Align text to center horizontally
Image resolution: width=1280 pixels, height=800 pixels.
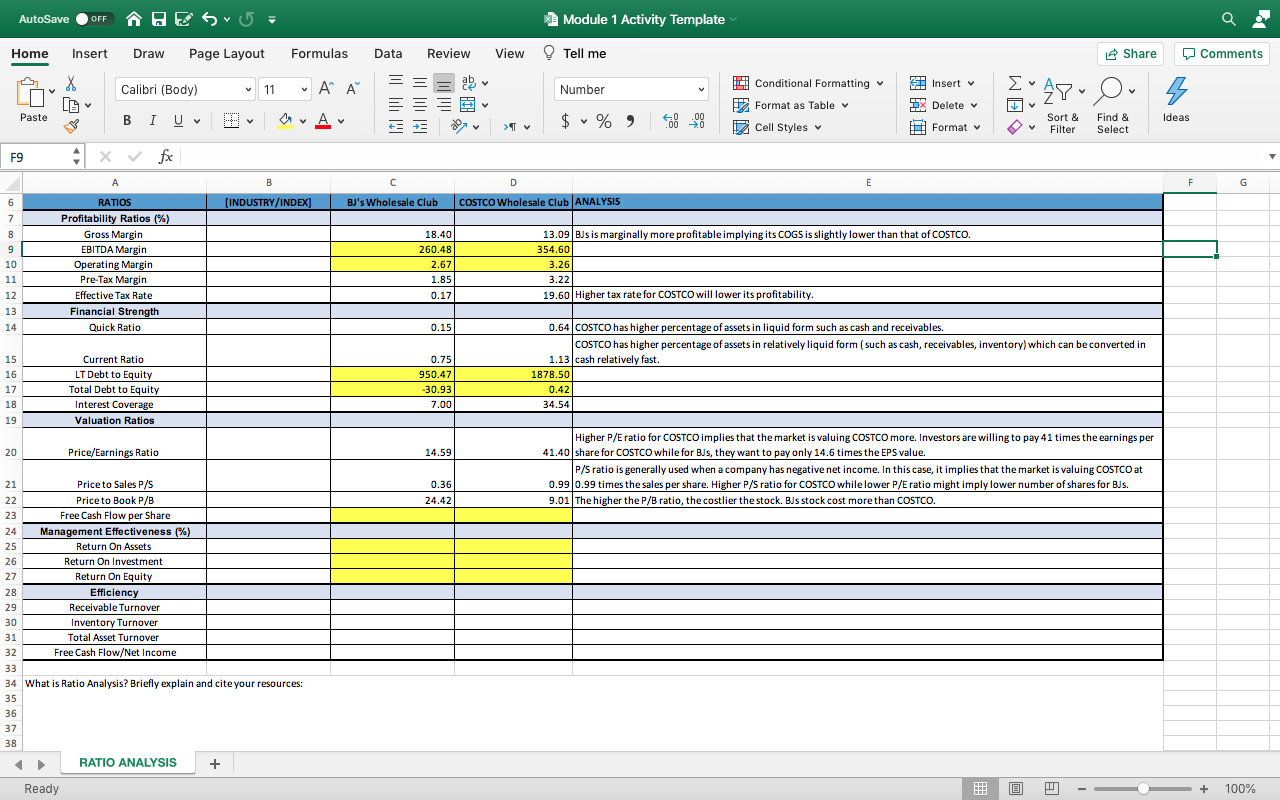coord(420,104)
